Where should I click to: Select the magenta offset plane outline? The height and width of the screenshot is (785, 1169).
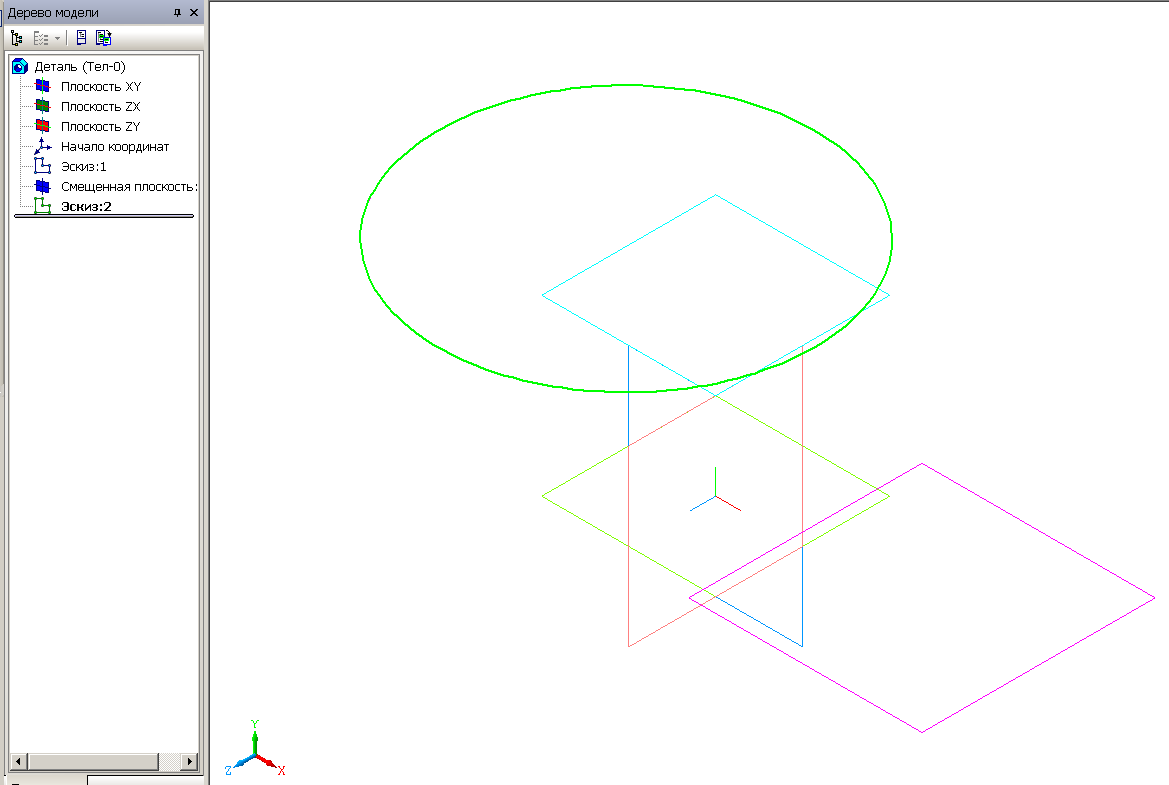(x=1039, y=531)
